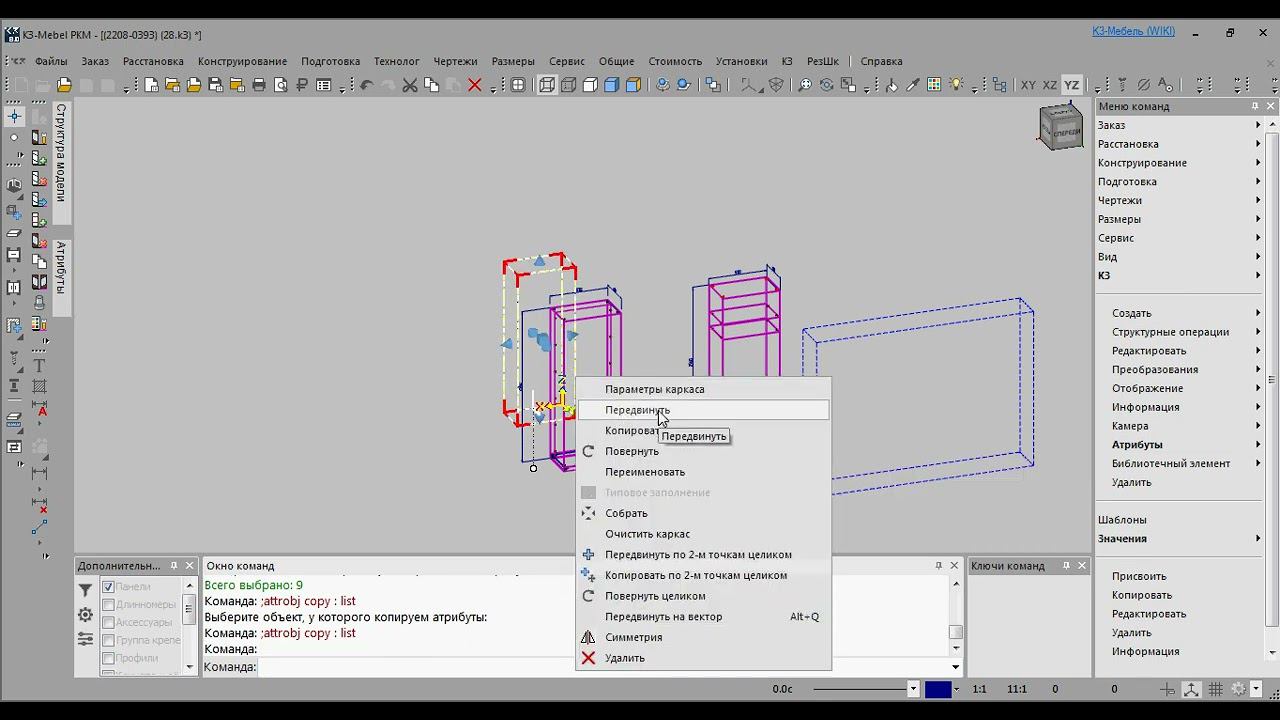This screenshot has width=1280, height=720.
Task: Click the light bulb icon in toolbar
Action: click(x=956, y=85)
